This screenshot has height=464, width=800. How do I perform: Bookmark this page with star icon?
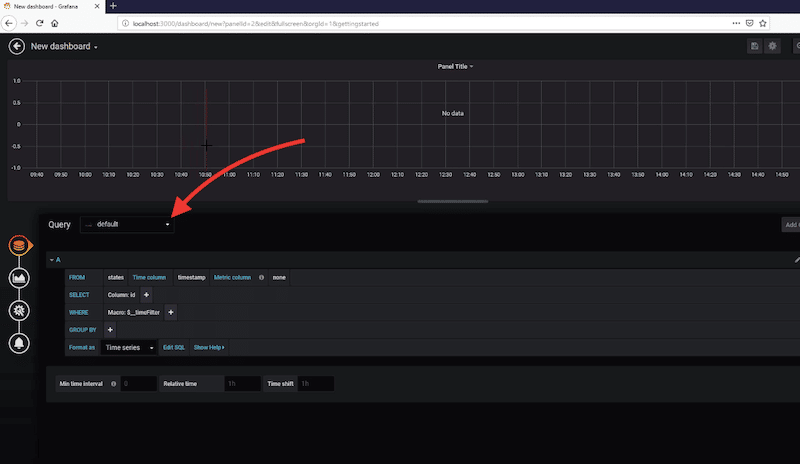coord(763,23)
